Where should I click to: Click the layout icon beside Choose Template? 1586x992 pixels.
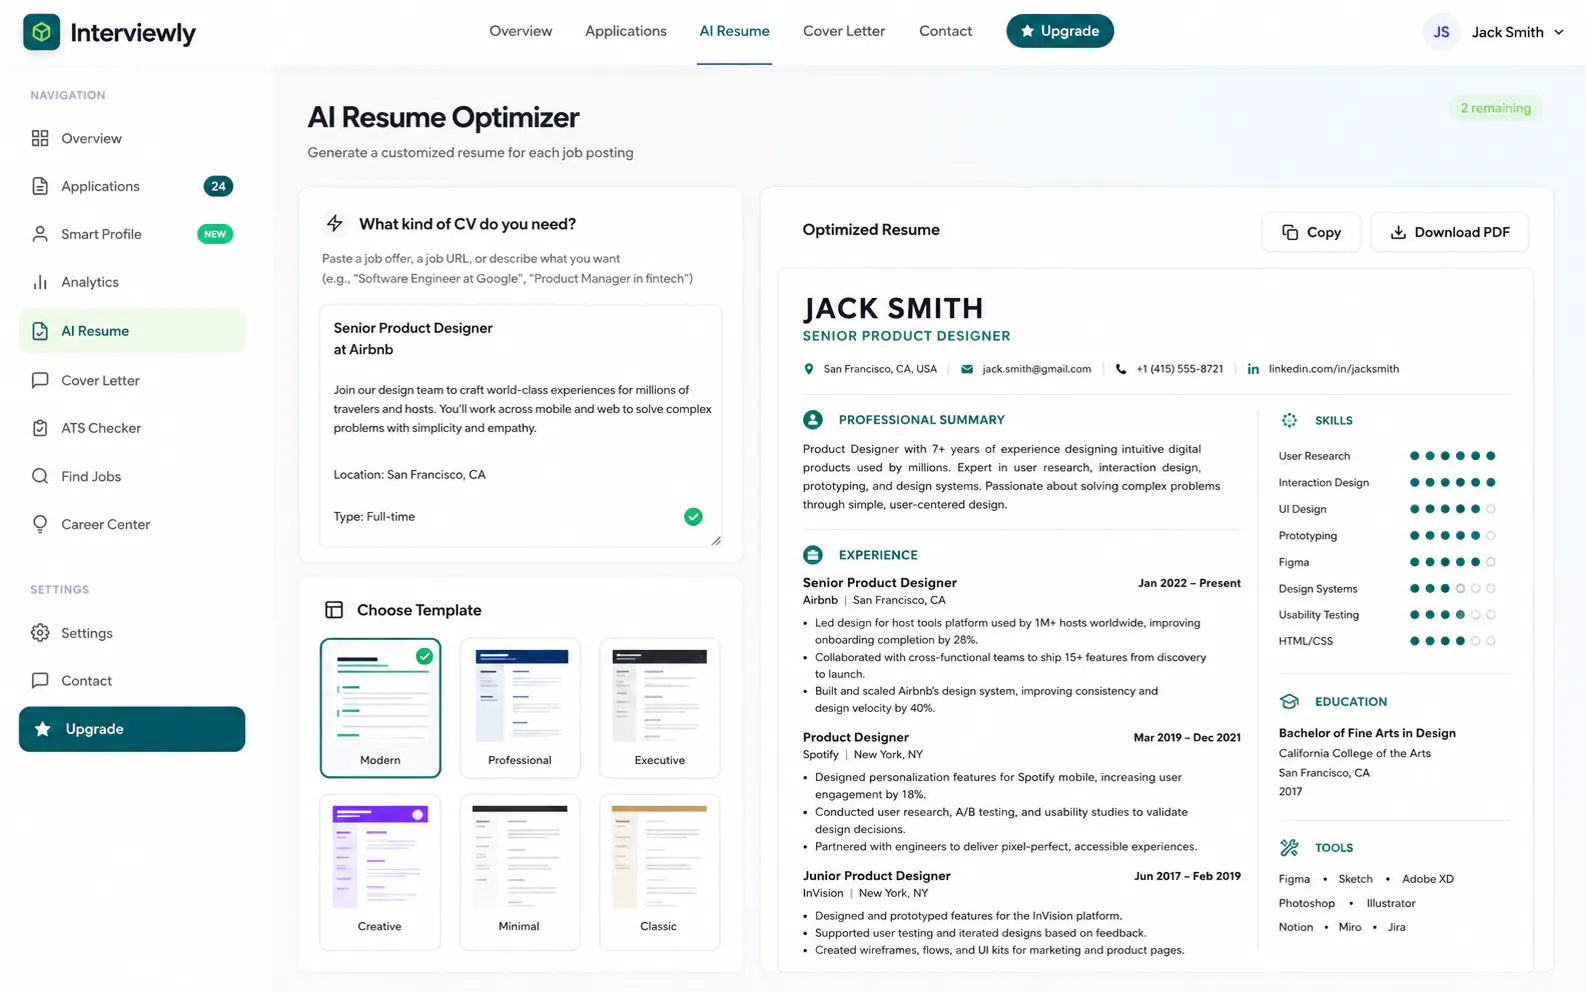pyautogui.click(x=334, y=610)
